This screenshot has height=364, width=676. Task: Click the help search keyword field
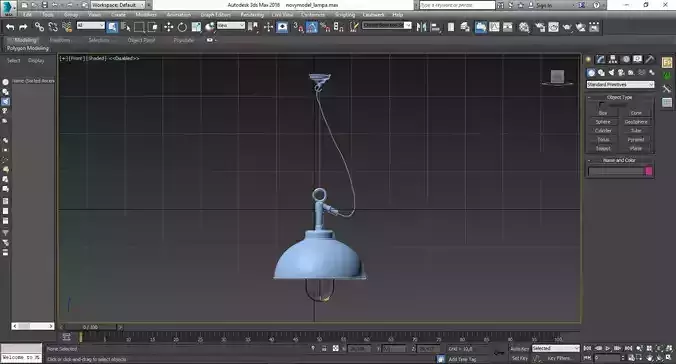tap(457, 5)
